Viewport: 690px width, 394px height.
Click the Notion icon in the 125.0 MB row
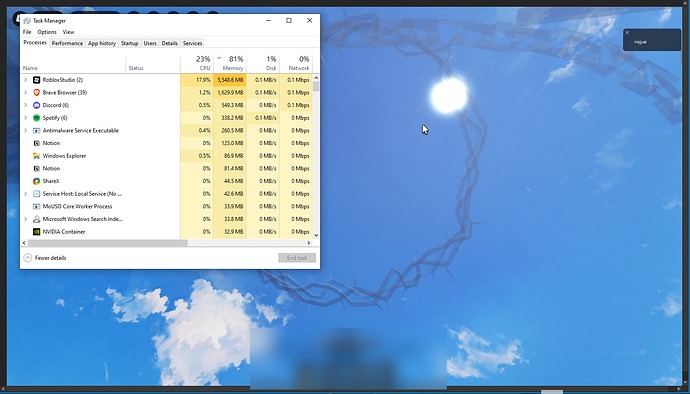click(37, 143)
